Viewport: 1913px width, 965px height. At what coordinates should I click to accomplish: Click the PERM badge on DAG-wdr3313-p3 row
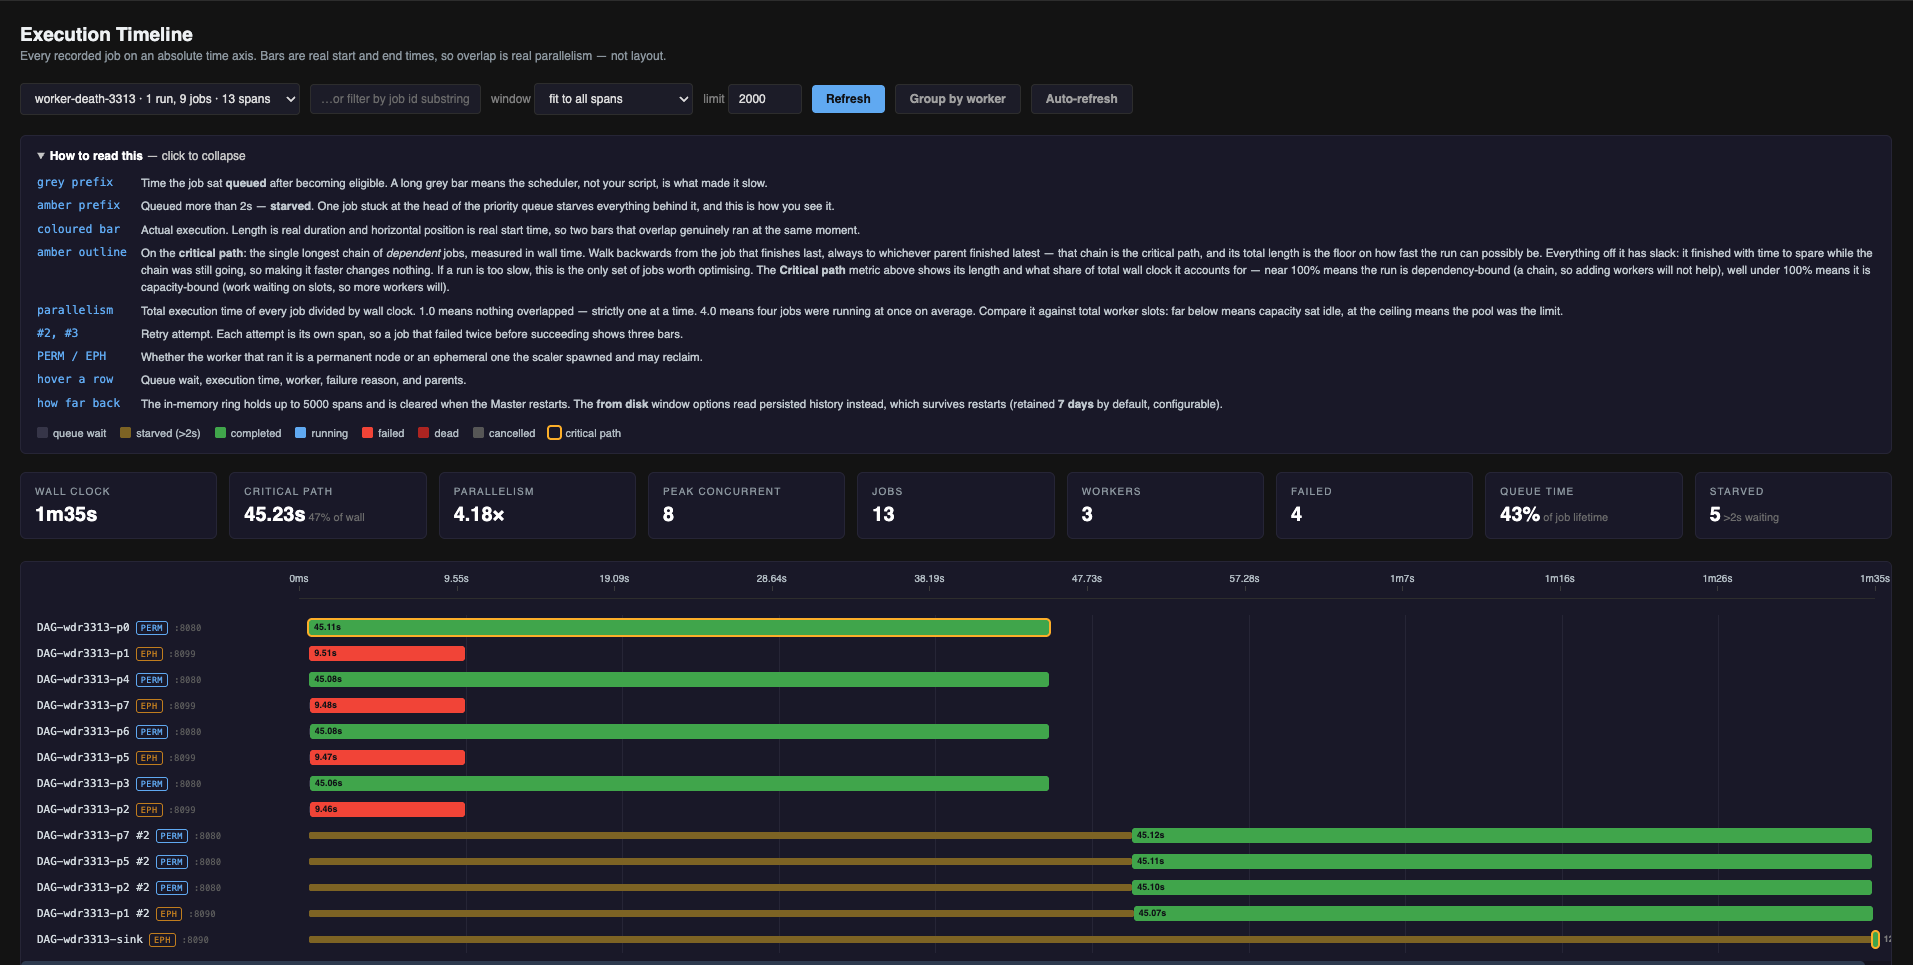click(152, 784)
